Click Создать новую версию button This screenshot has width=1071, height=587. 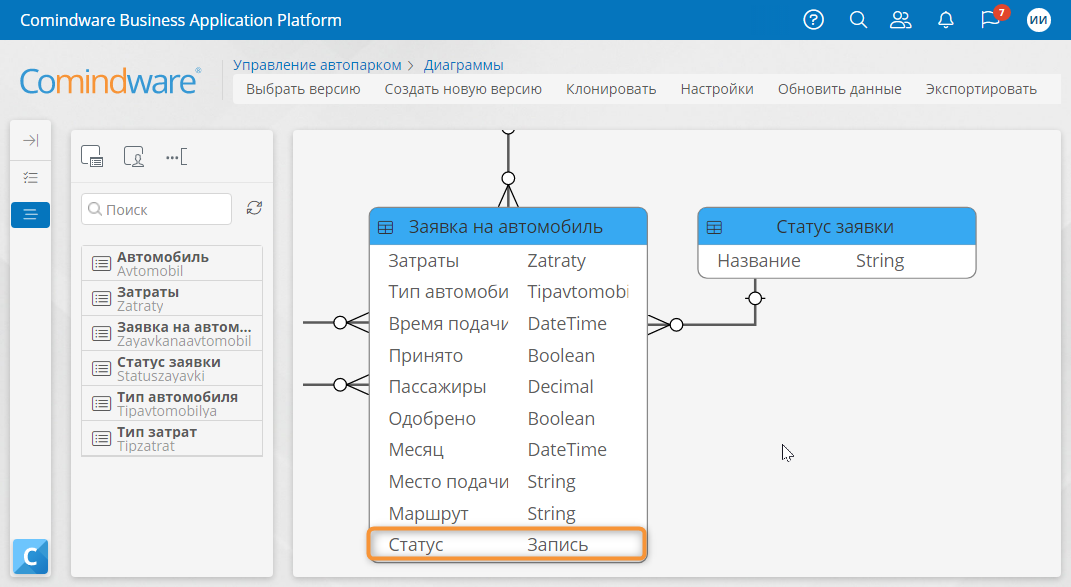(x=463, y=89)
